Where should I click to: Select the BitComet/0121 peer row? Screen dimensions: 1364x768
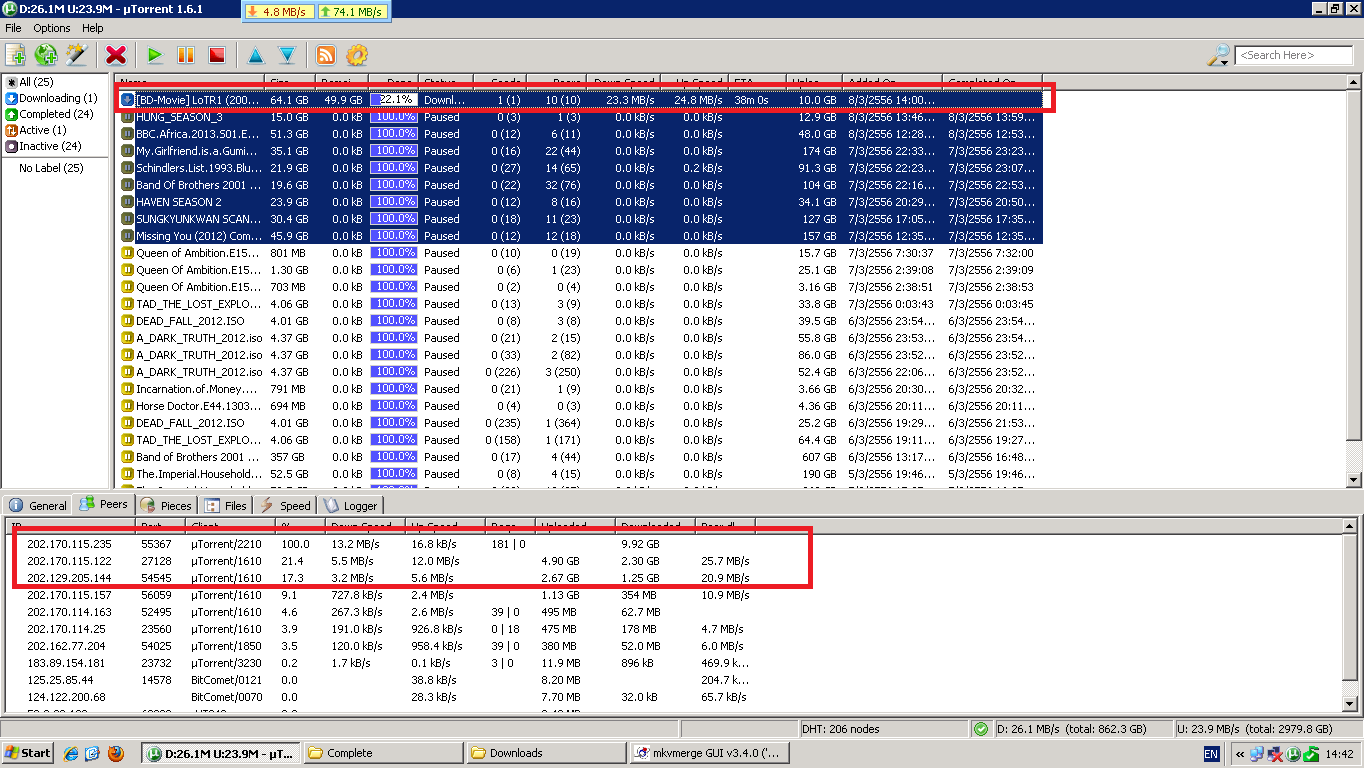pyautogui.click(x=380, y=680)
